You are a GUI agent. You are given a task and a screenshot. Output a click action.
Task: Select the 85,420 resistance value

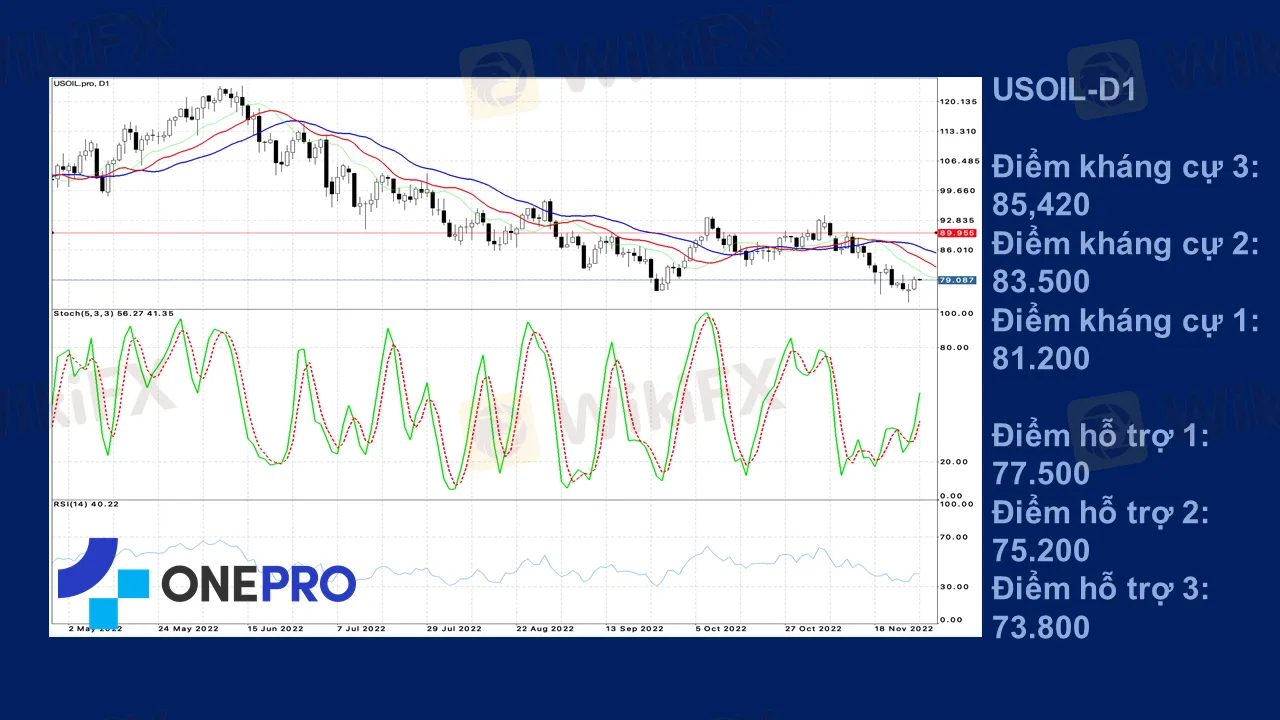point(1041,205)
